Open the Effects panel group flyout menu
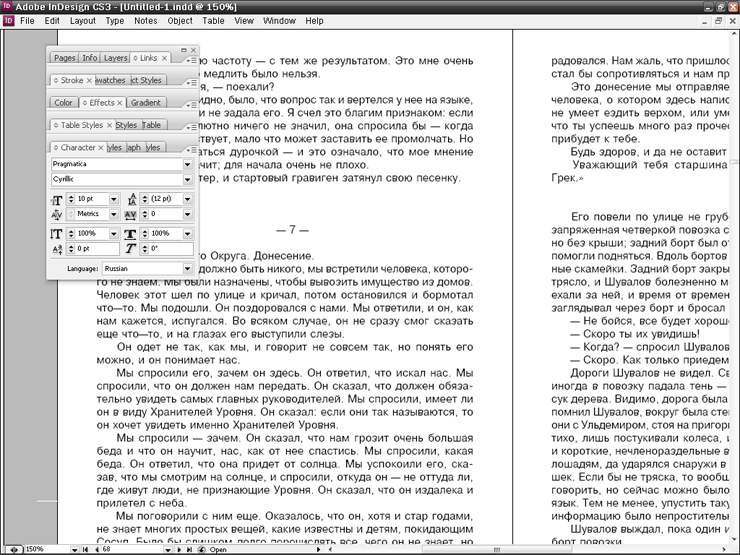740x555 pixels. coord(191,105)
